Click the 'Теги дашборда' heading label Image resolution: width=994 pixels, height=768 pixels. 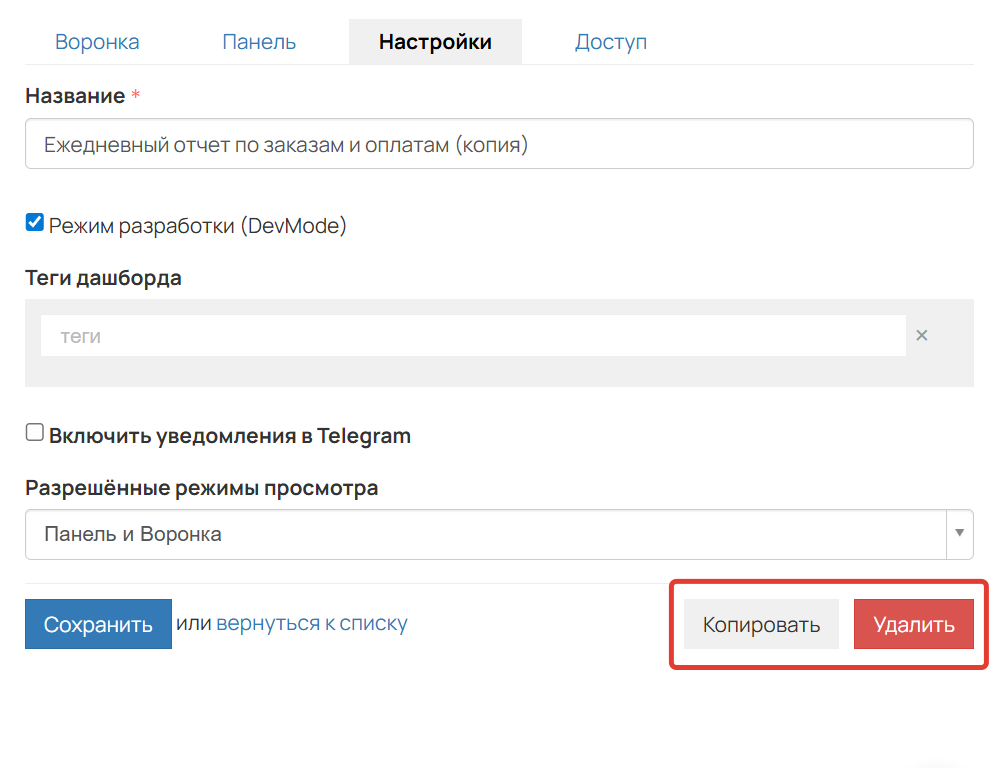pos(103,278)
